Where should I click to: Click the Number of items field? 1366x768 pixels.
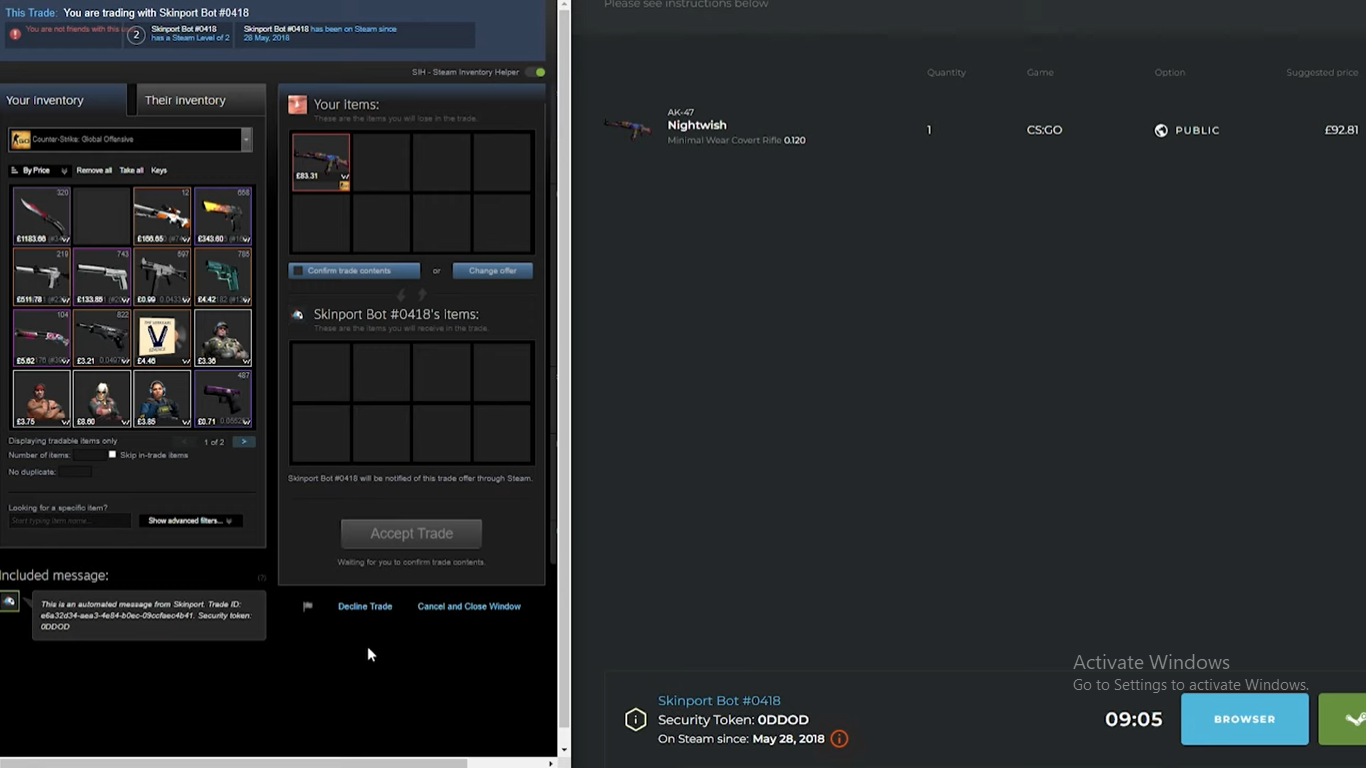[87, 455]
